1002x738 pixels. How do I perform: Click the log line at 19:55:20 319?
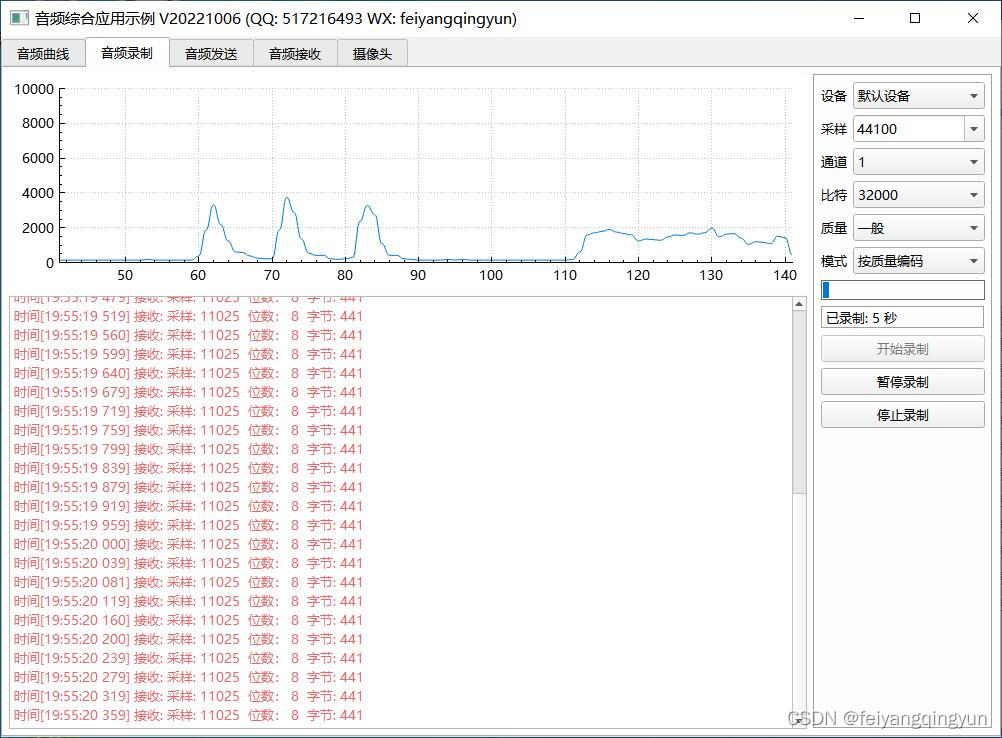click(189, 696)
